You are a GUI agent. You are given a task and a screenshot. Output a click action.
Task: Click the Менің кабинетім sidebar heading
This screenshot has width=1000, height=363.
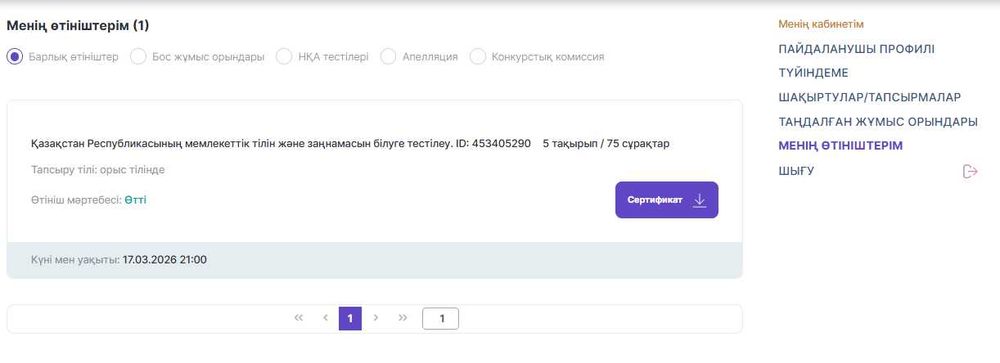coord(821,24)
